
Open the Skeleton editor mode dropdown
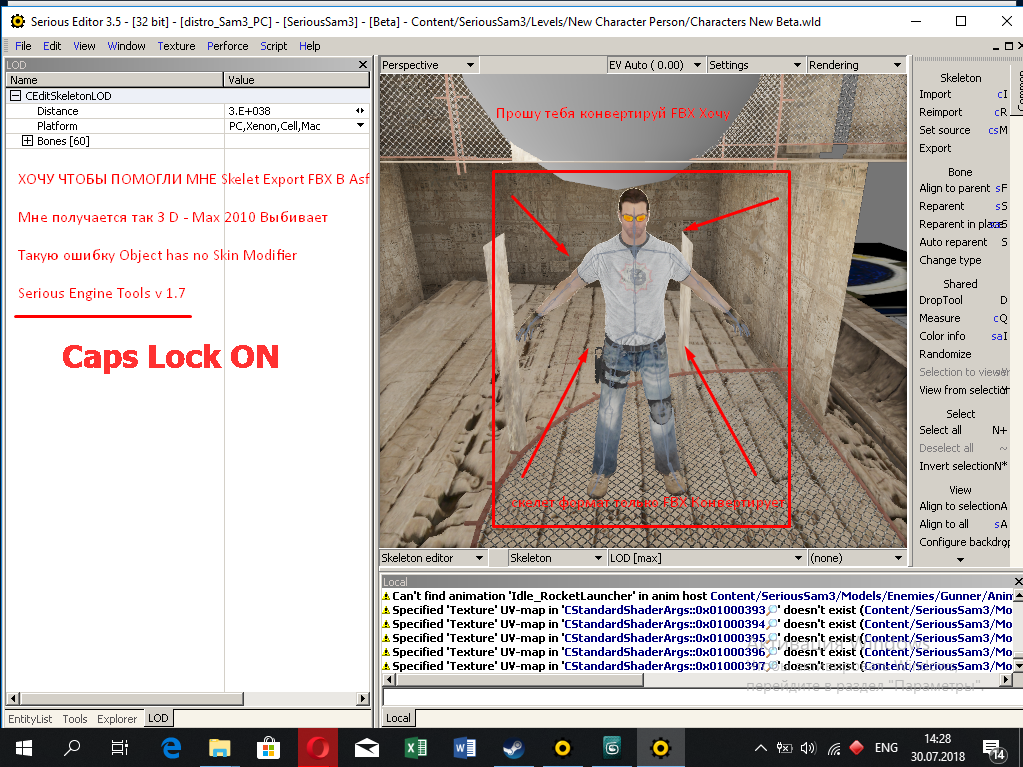tap(433, 558)
